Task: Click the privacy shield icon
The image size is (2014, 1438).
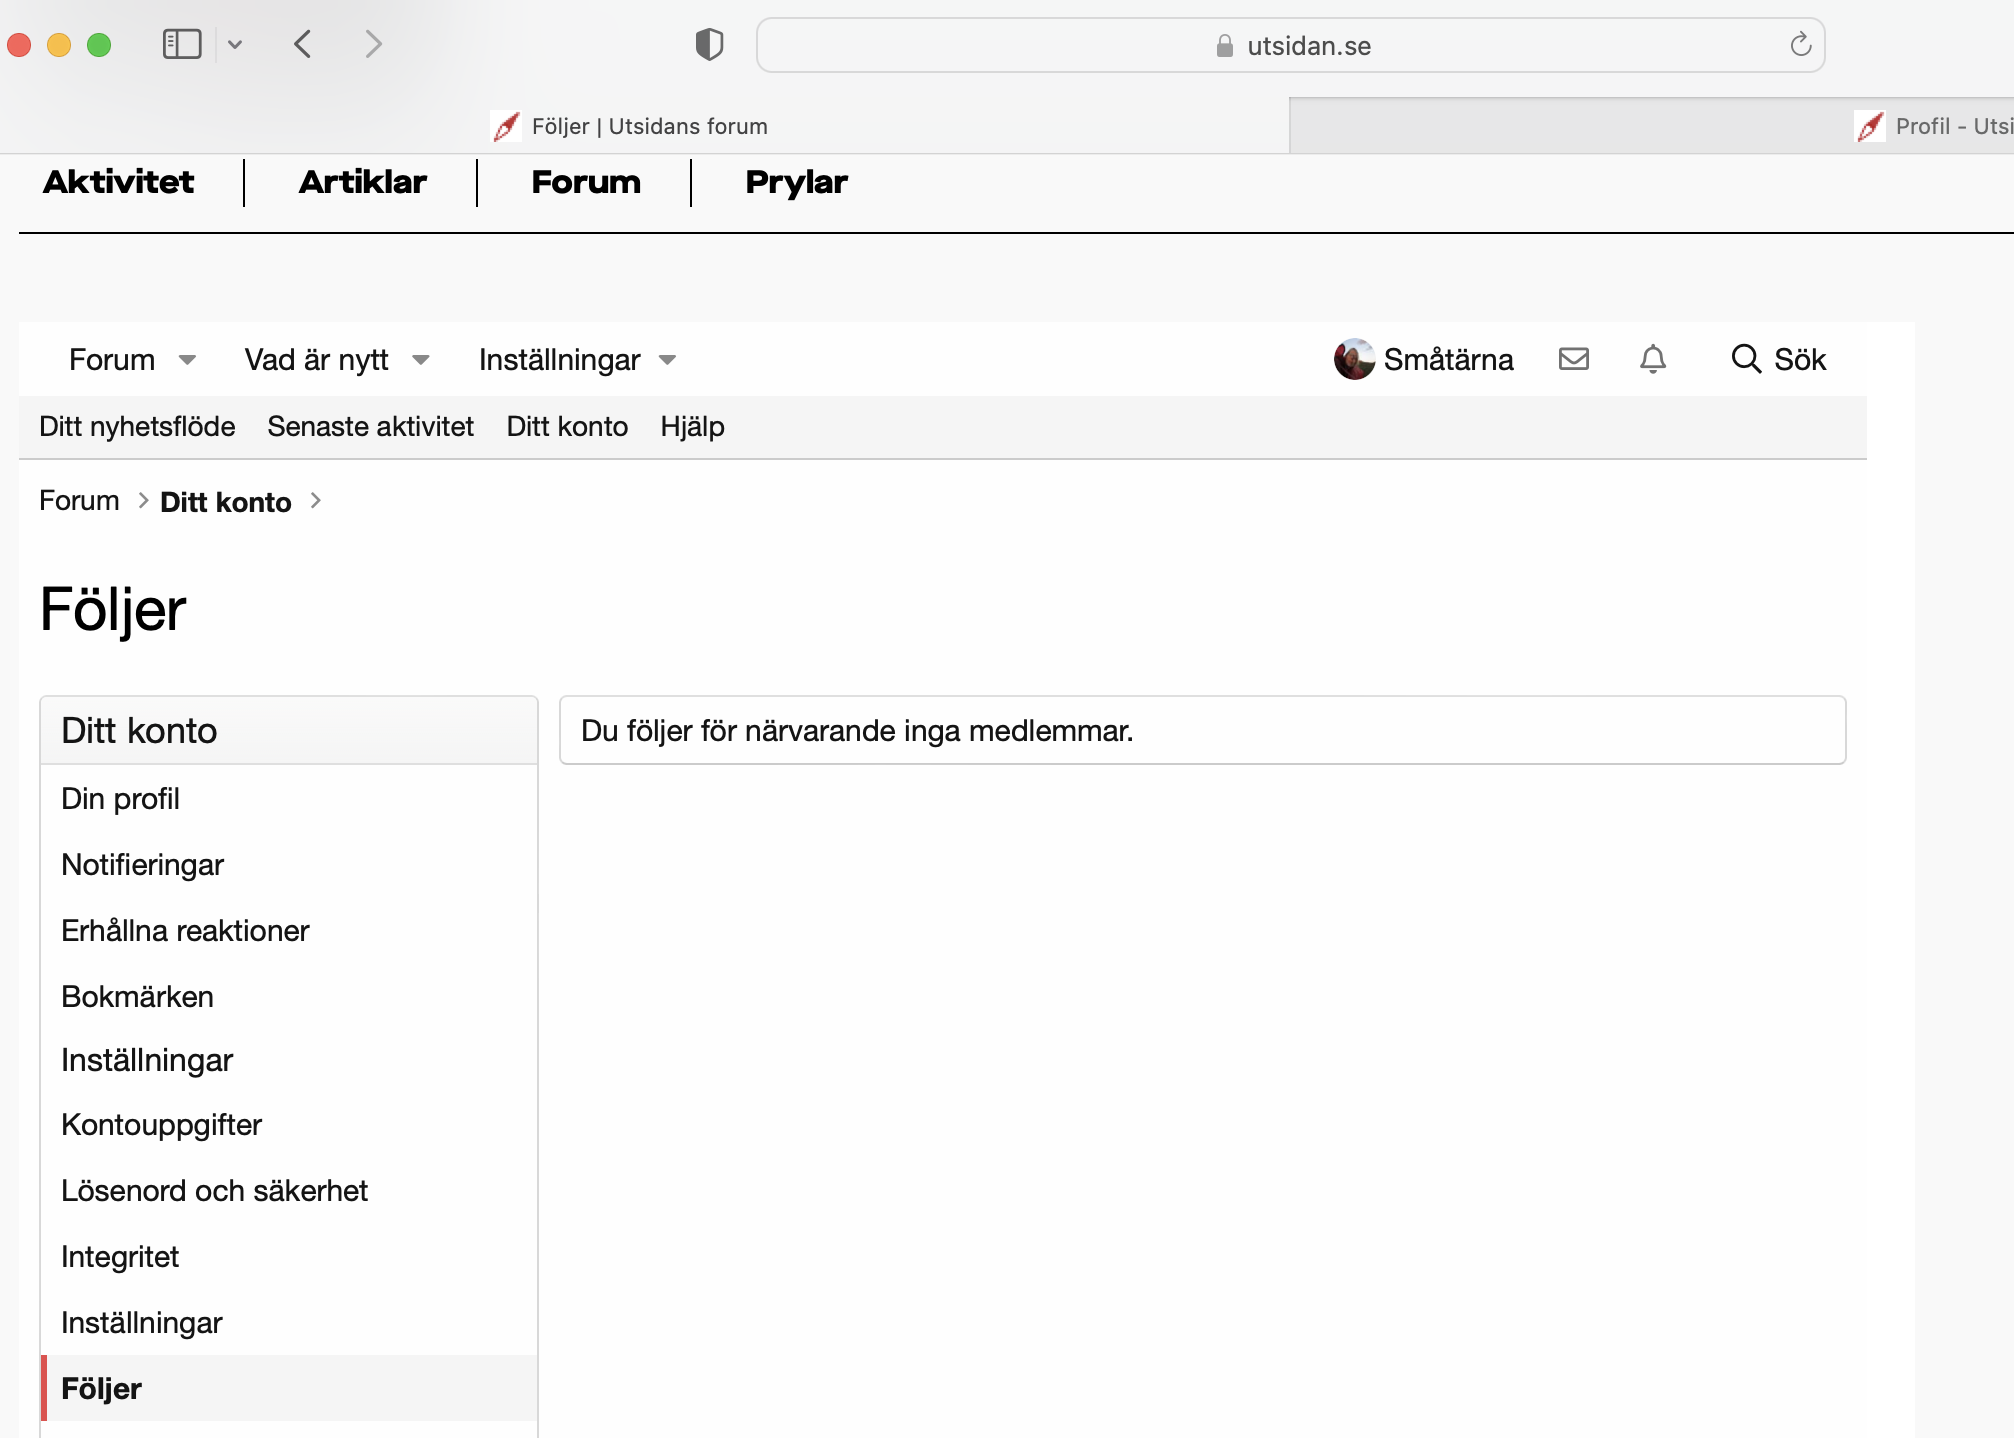Action: [709, 45]
